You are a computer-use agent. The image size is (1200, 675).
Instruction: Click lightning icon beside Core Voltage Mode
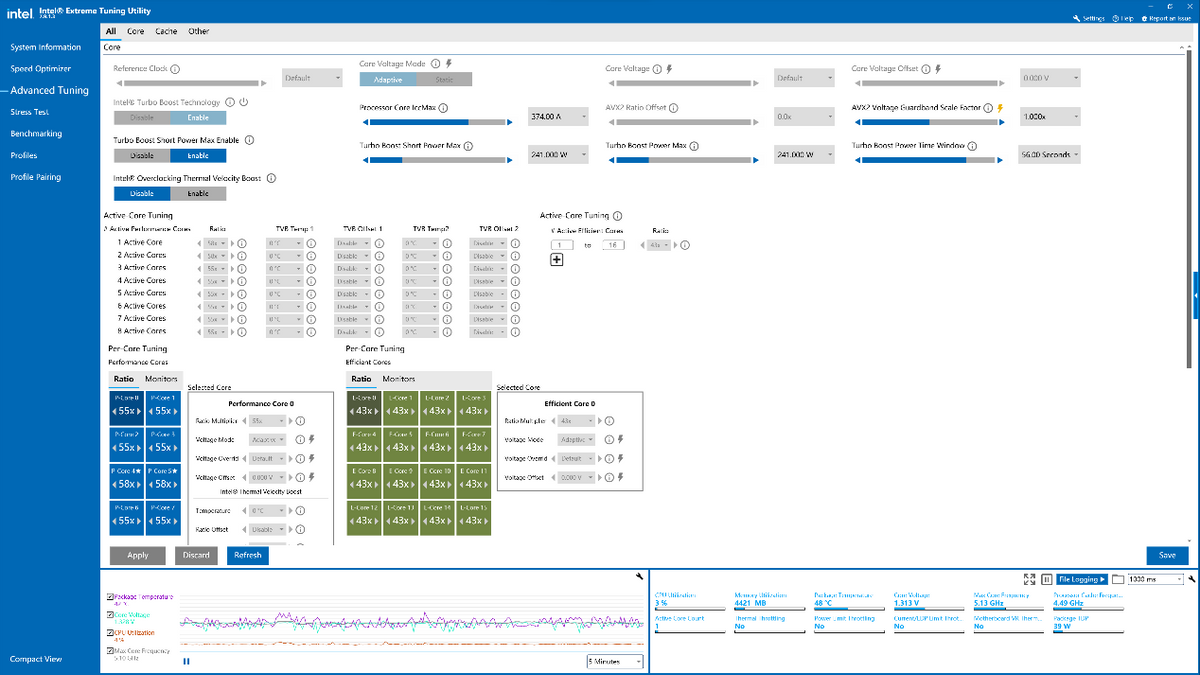[x=449, y=63]
